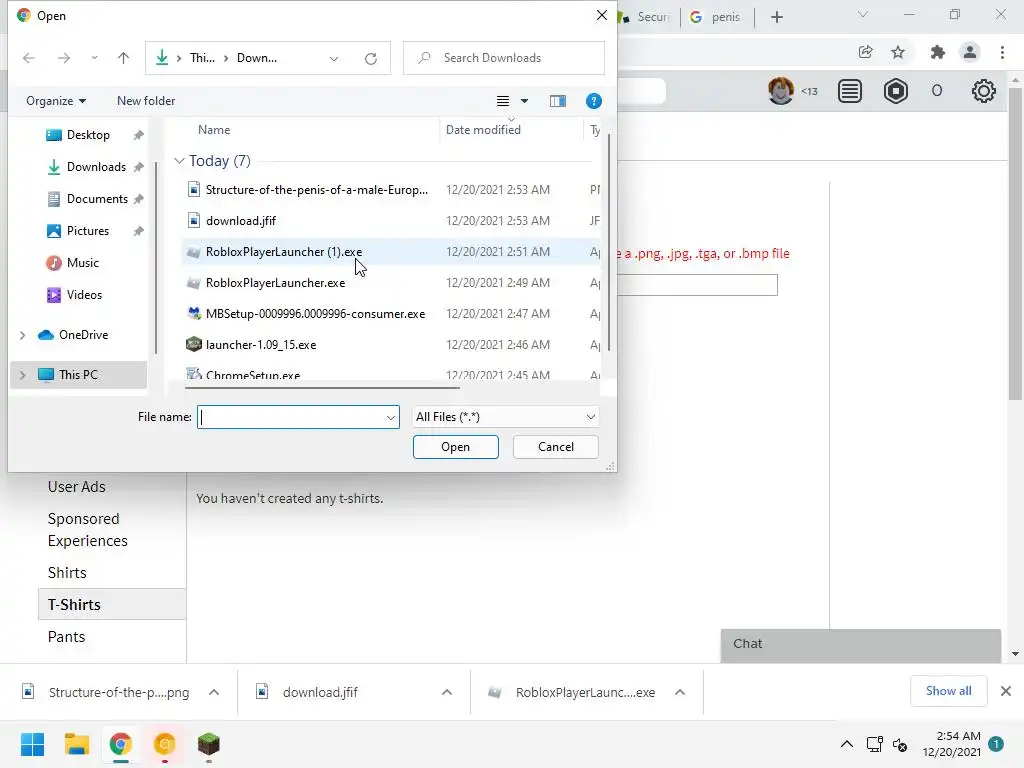This screenshot has width=1024, height=768.
Task: Open the Organize menu
Action: (x=56, y=101)
